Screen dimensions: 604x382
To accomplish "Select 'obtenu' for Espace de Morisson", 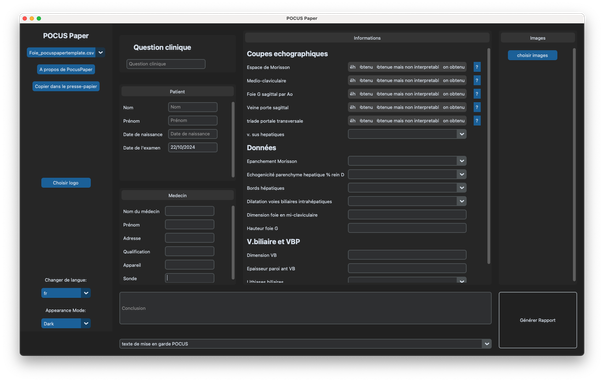I will pos(366,67).
